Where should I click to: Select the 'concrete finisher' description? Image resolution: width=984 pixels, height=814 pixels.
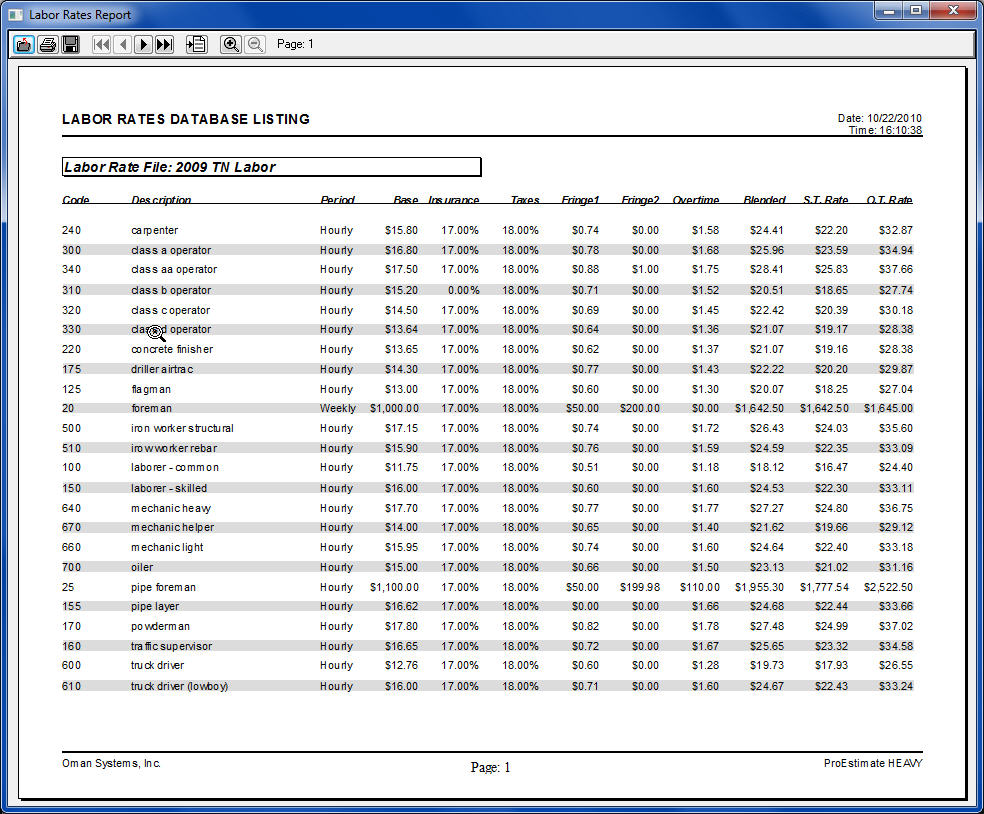(x=172, y=349)
